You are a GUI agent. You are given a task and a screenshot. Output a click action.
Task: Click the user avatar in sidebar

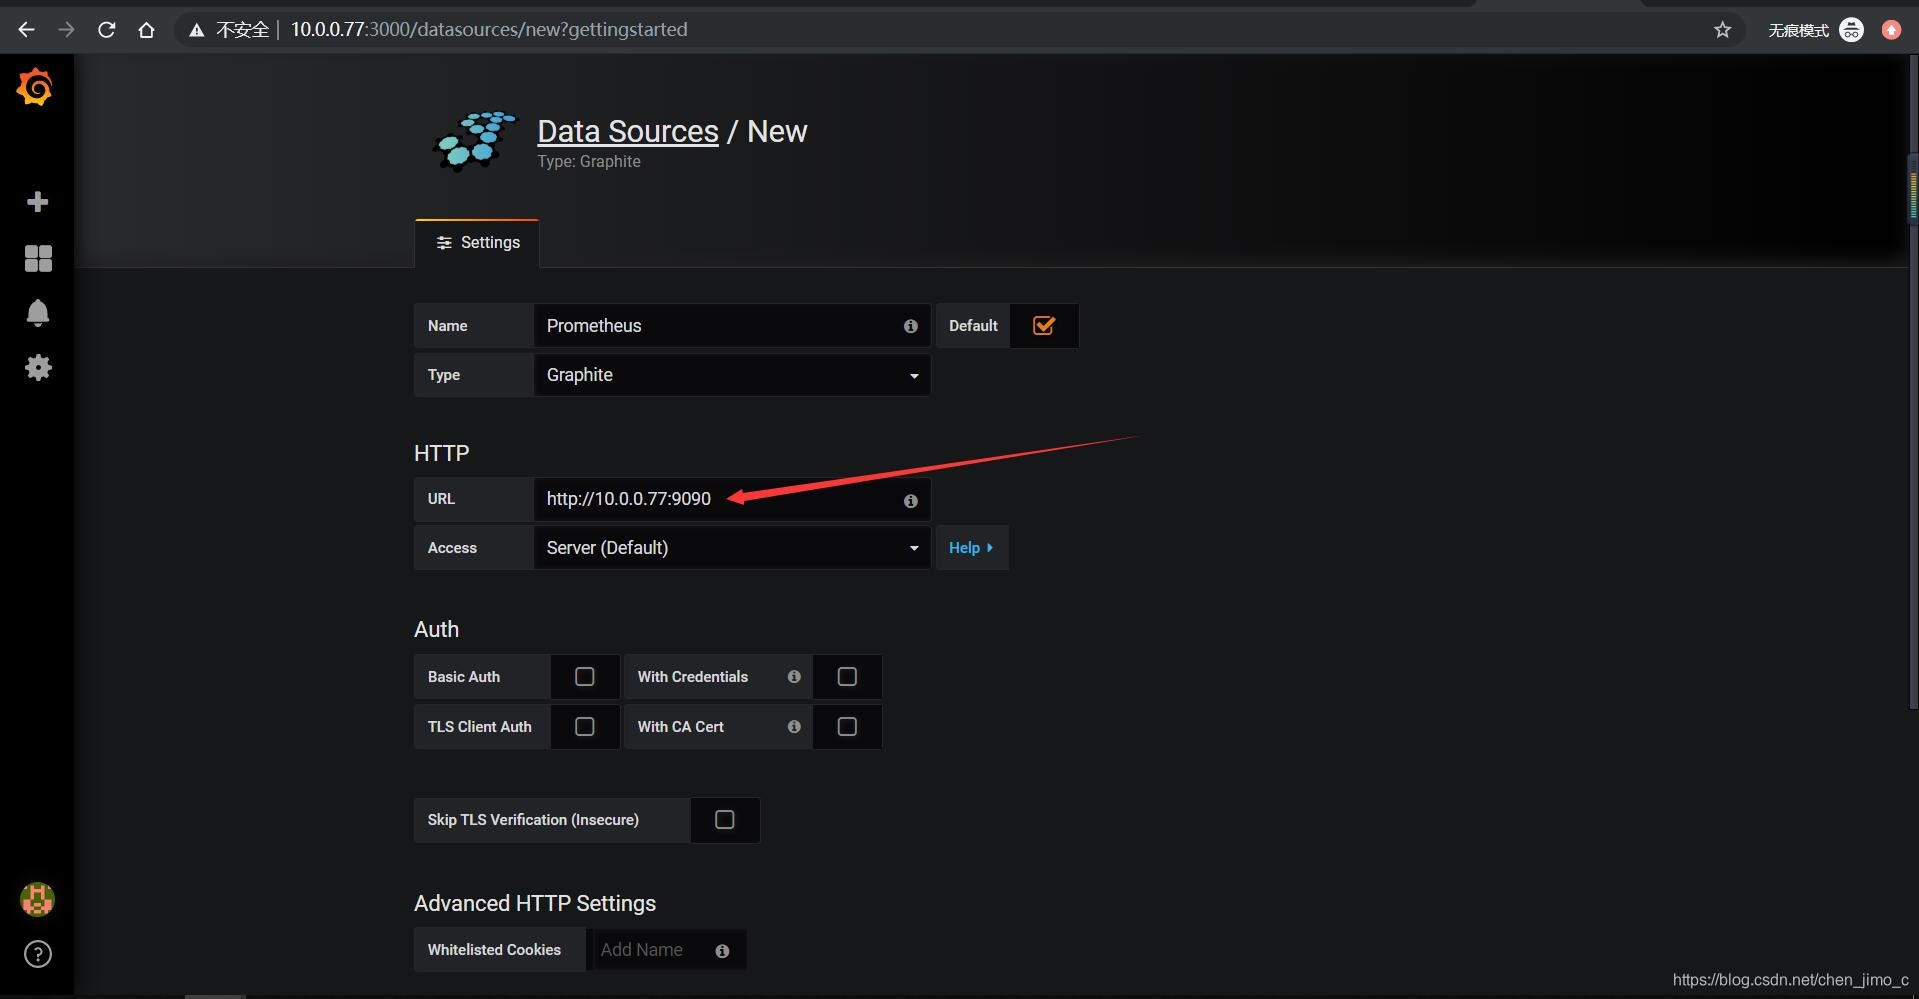pyautogui.click(x=38, y=899)
